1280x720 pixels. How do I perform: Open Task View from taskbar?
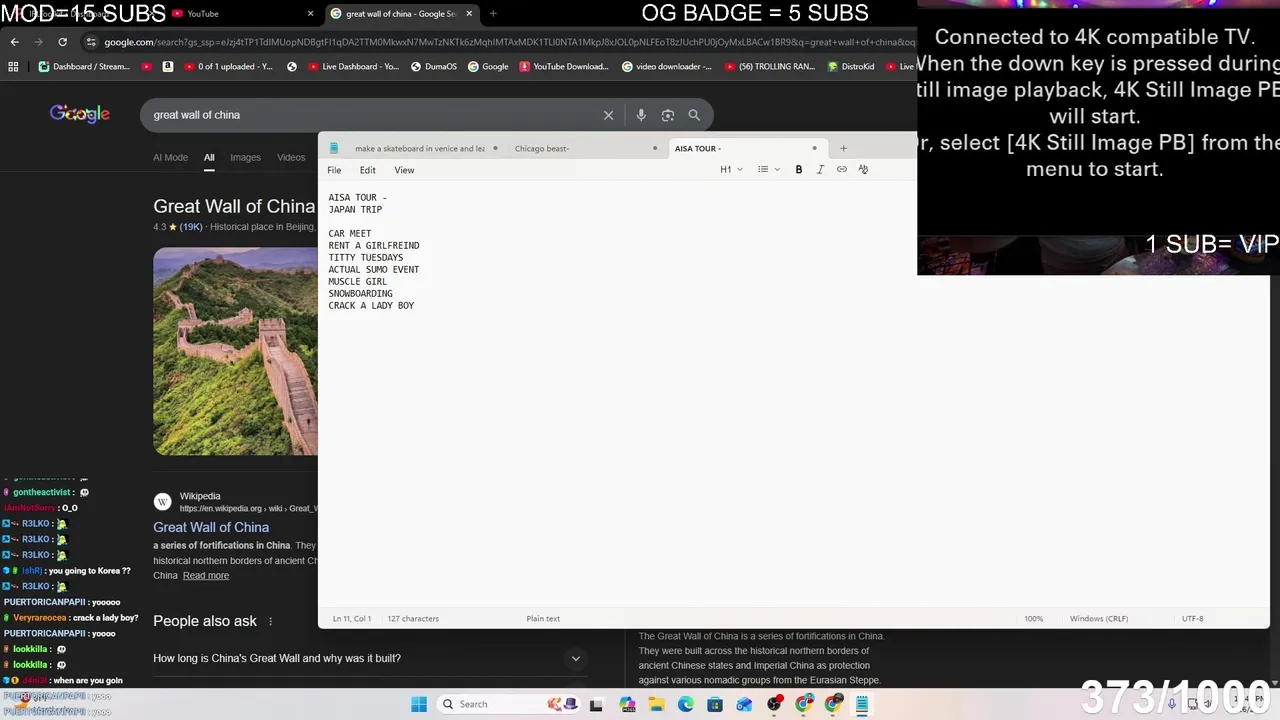tap(596, 705)
